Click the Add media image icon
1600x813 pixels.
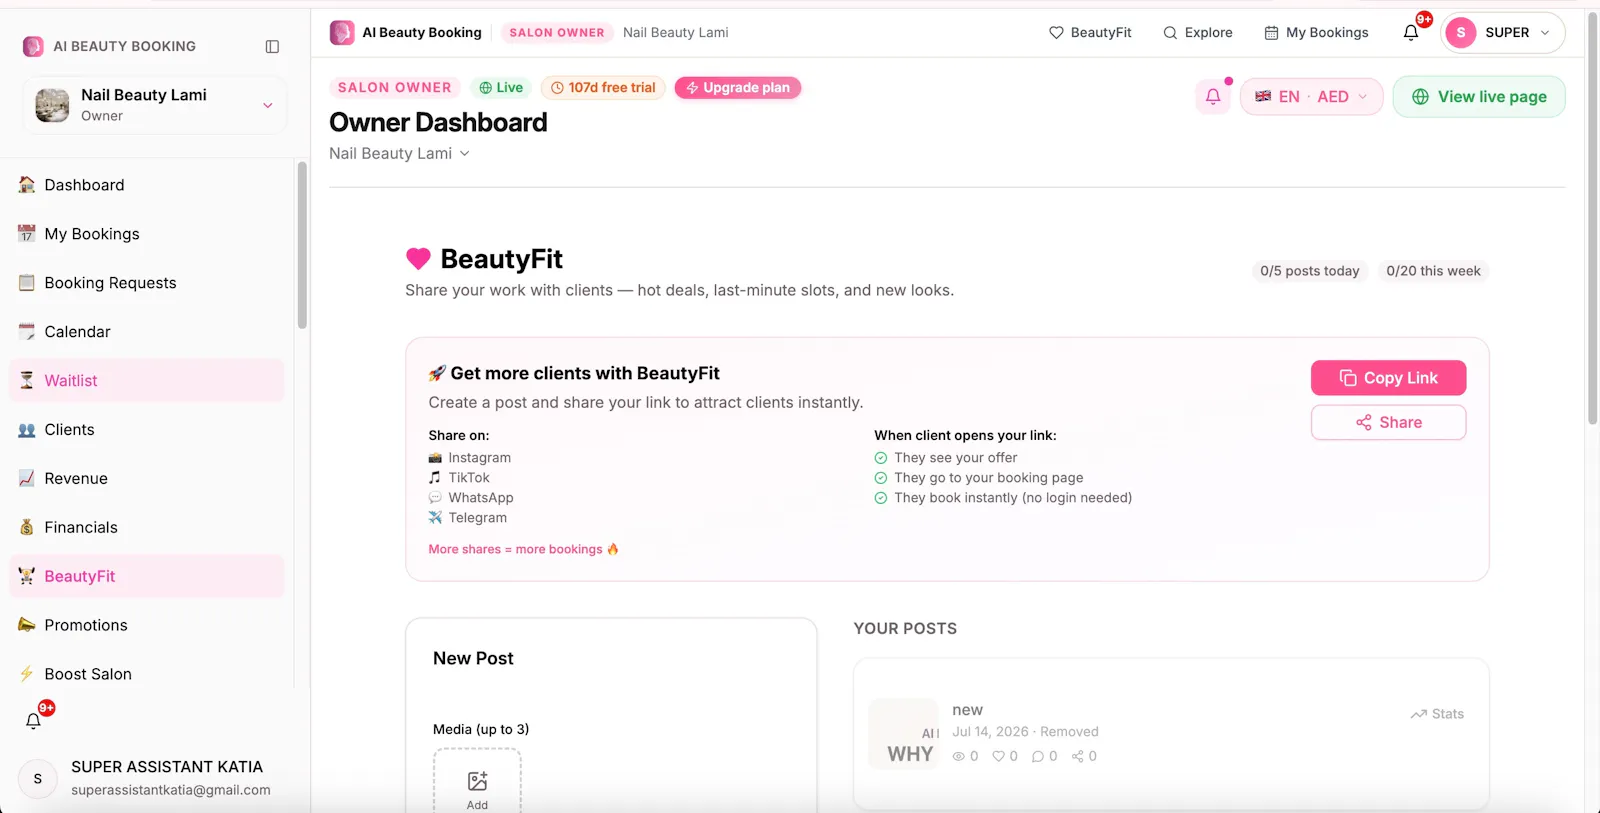477,781
